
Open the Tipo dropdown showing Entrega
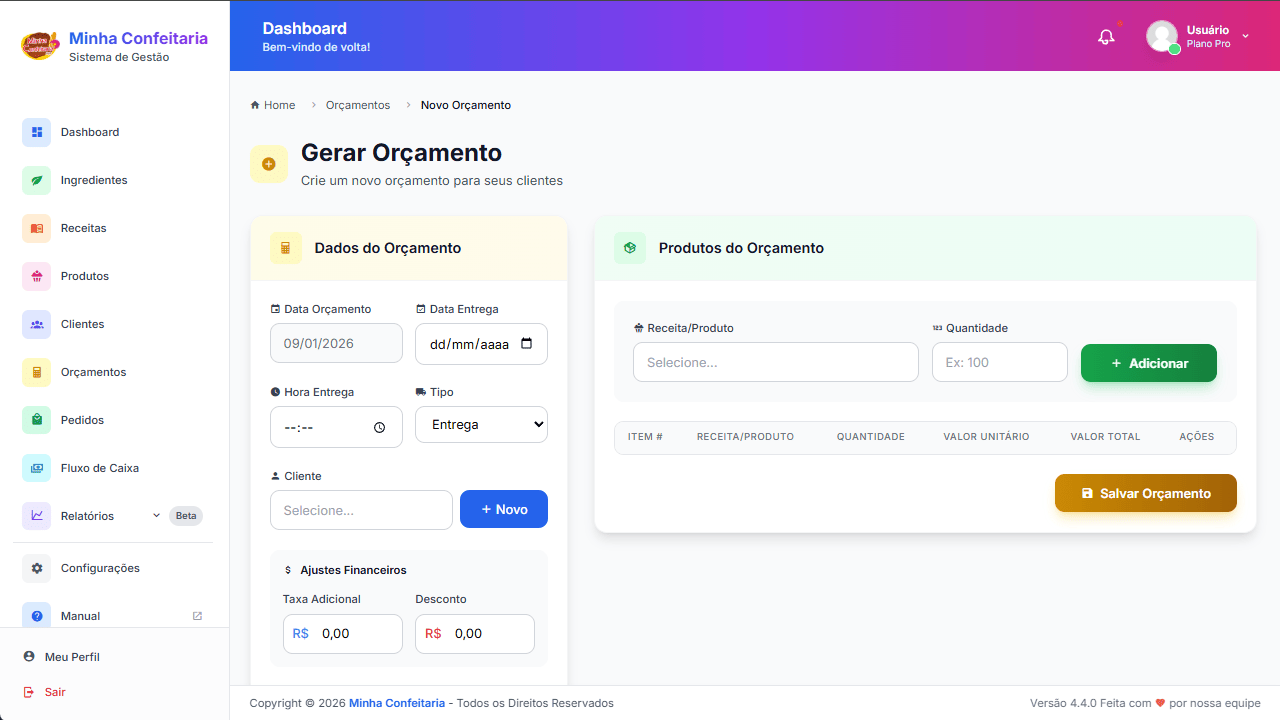tap(481, 424)
